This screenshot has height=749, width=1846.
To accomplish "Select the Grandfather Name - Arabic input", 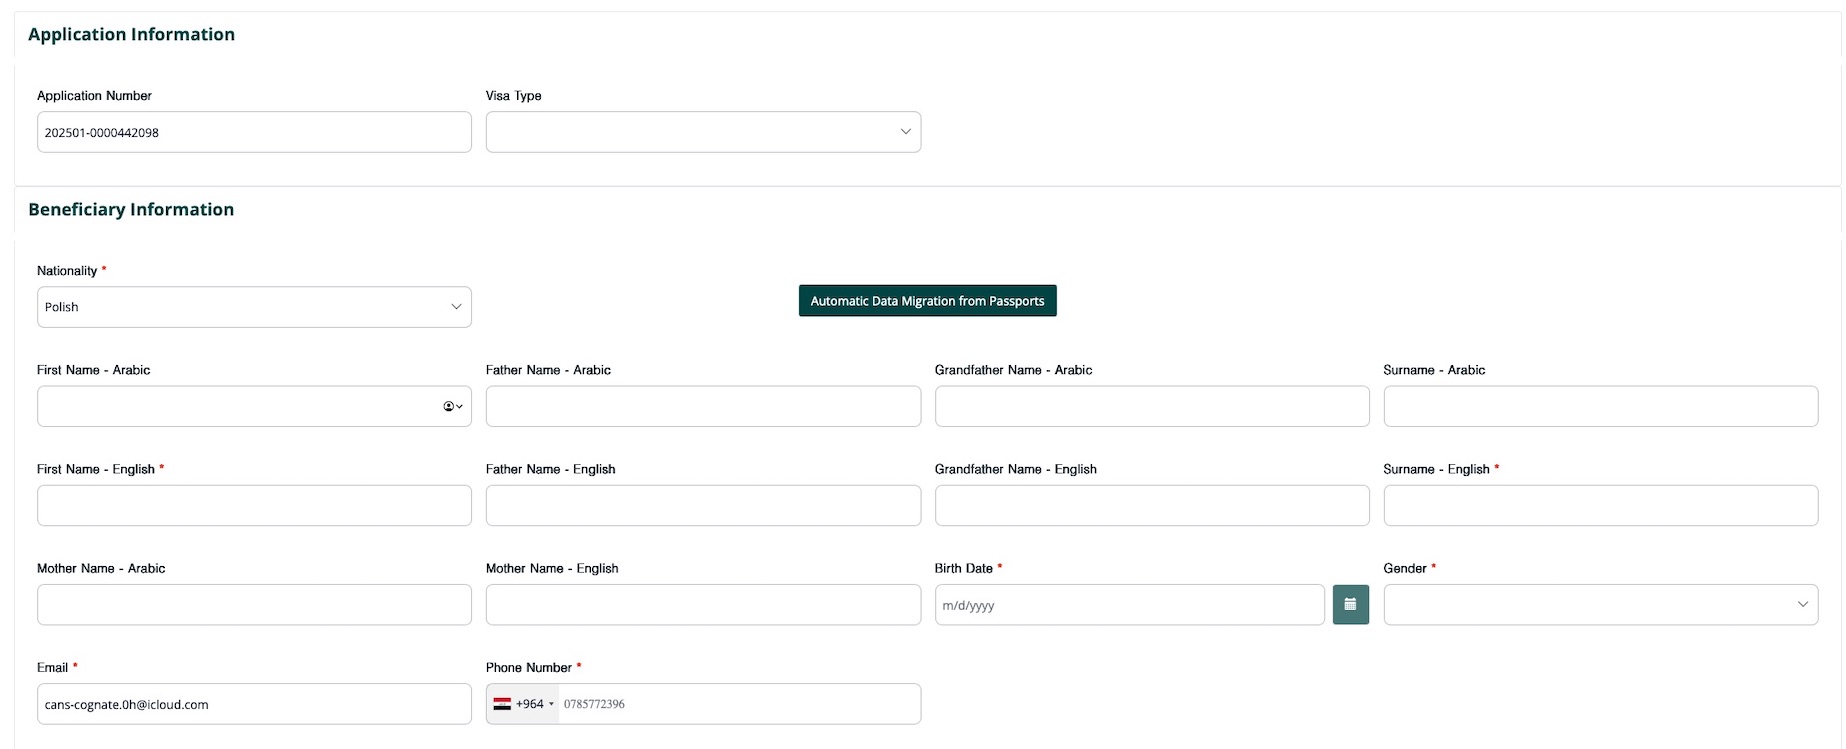I will point(1152,407).
